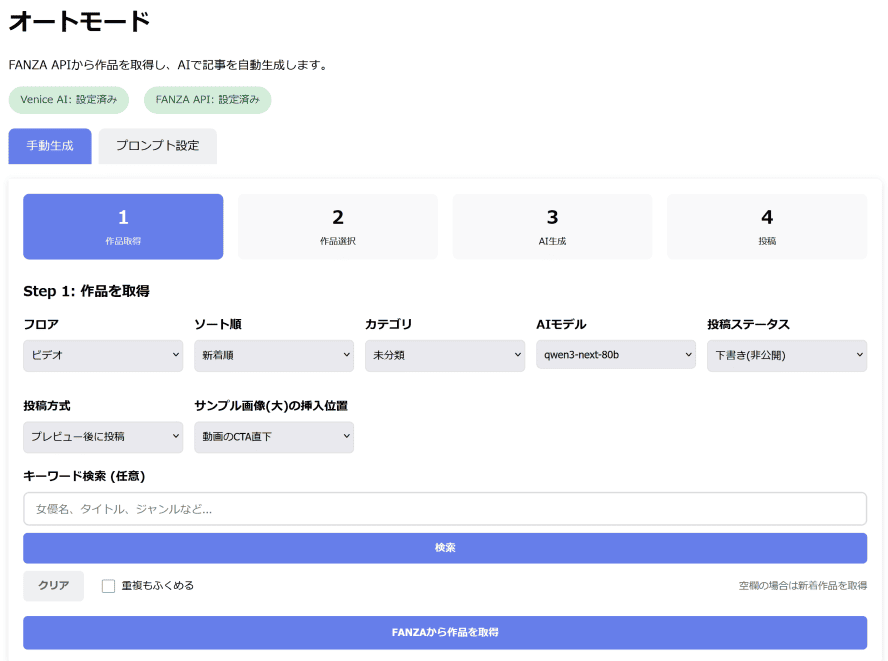
Task: Open the 投稿方式 dropdown
Action: [102, 437]
